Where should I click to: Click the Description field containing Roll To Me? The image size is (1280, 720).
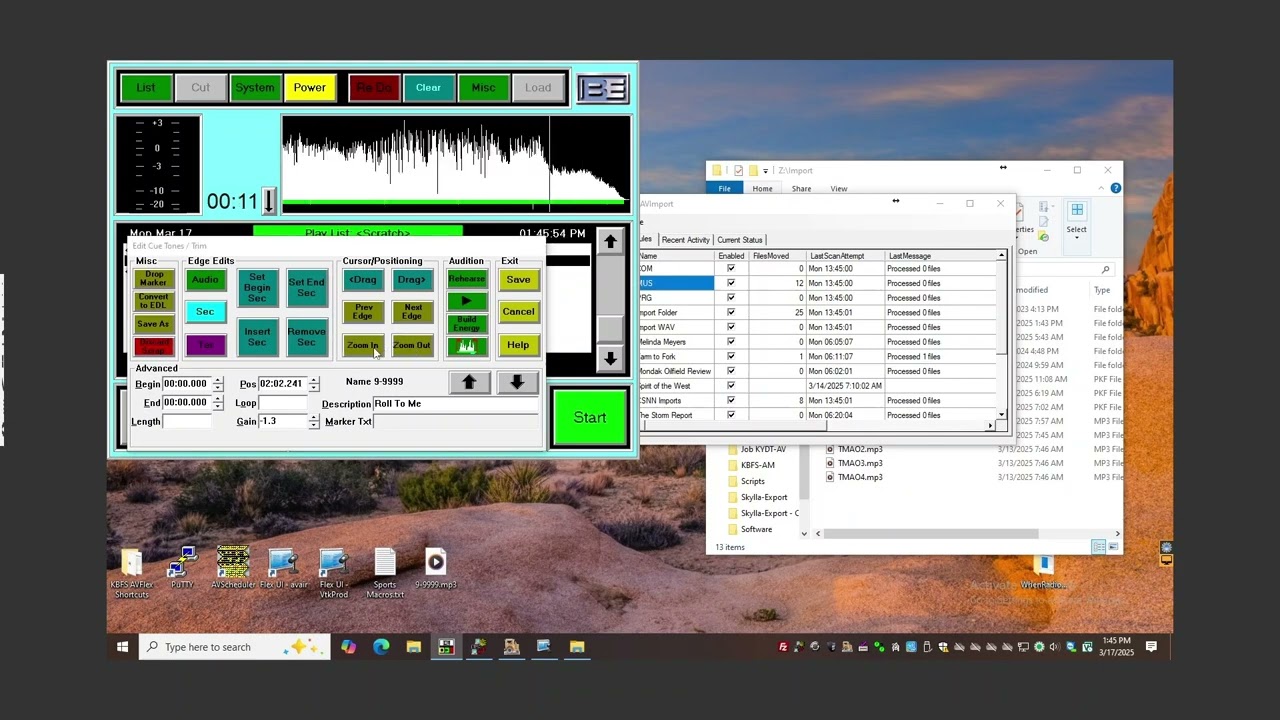pyautogui.click(x=455, y=404)
